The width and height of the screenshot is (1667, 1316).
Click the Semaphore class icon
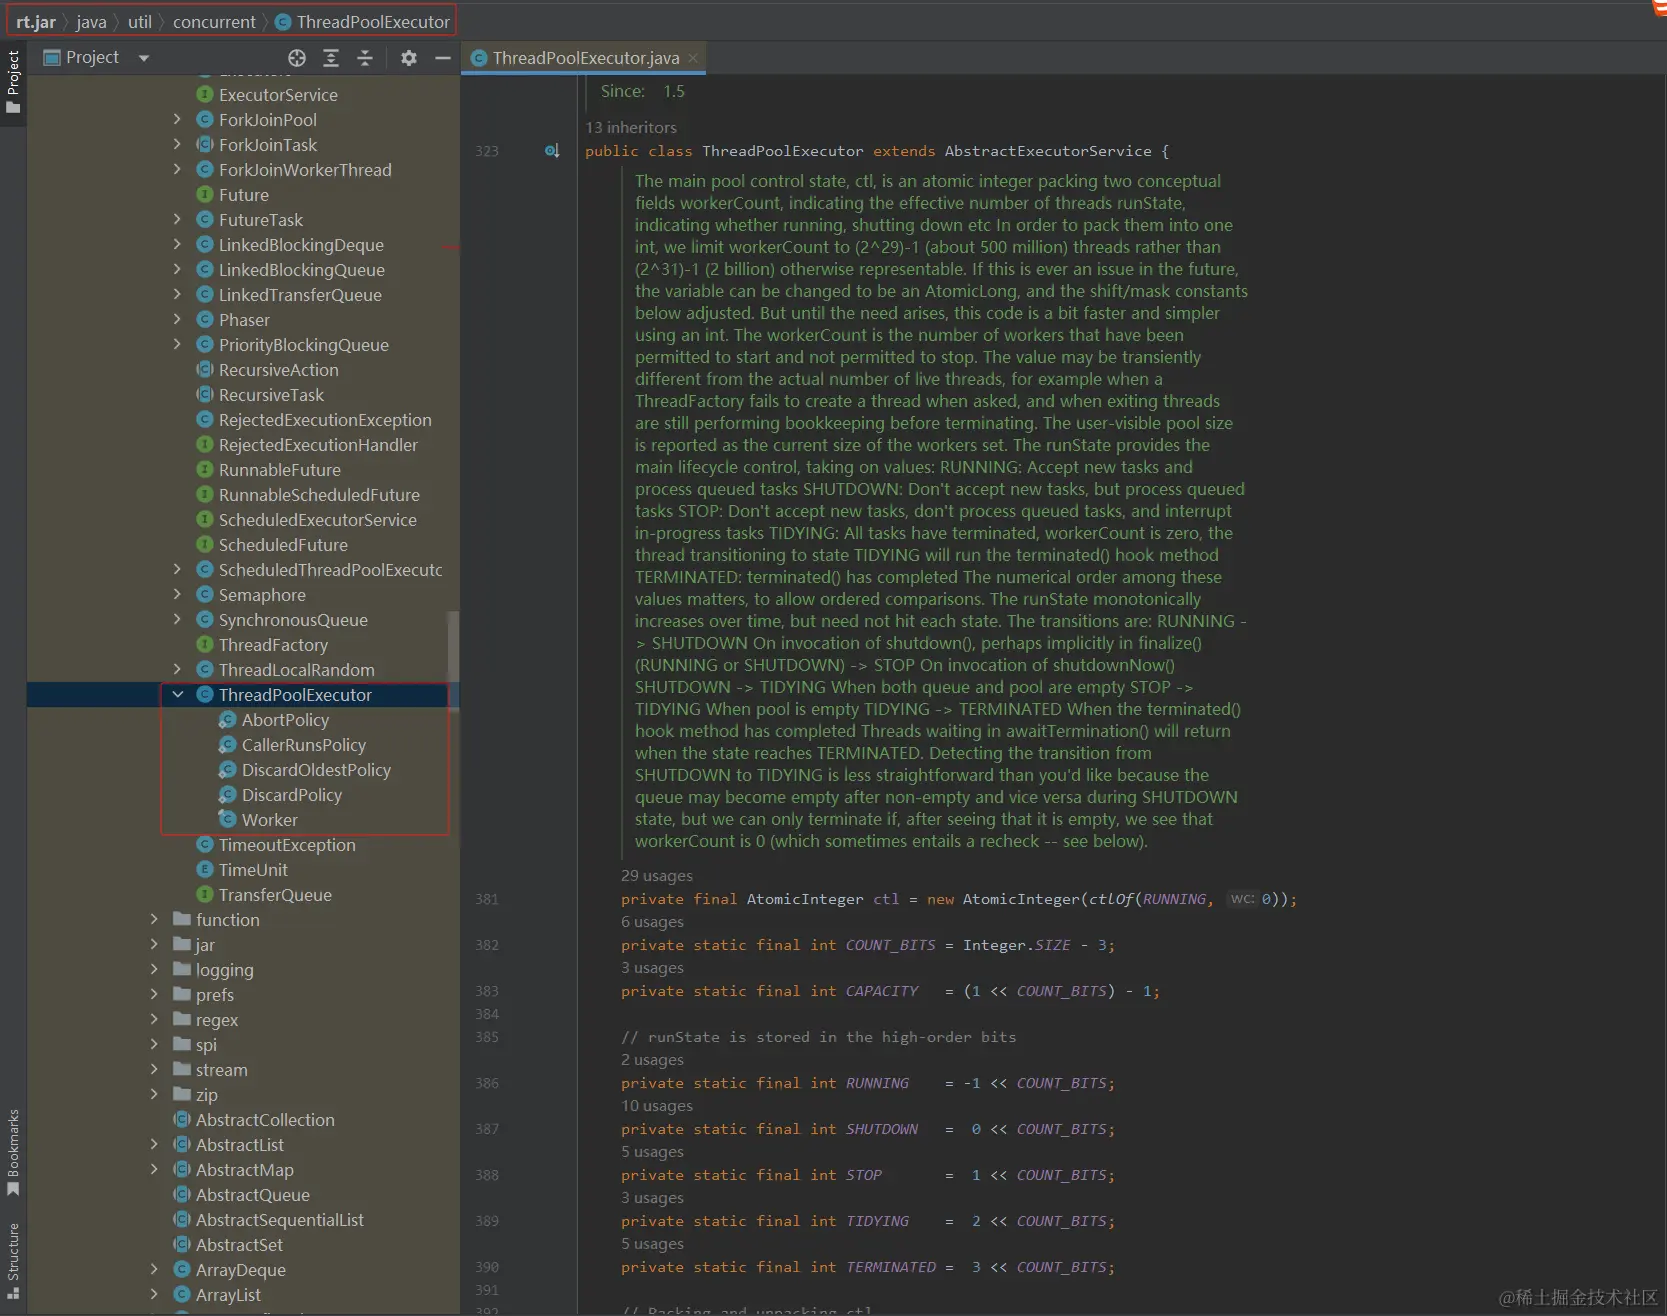pos(205,594)
